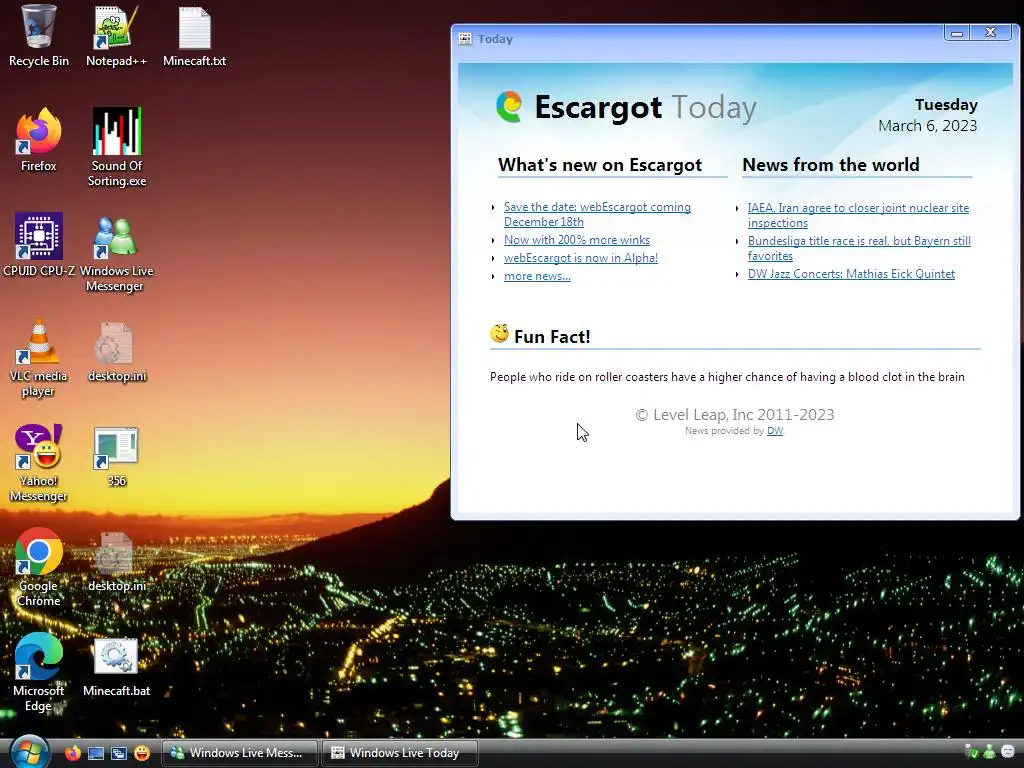Open Now with 200% more winks link

click(577, 240)
